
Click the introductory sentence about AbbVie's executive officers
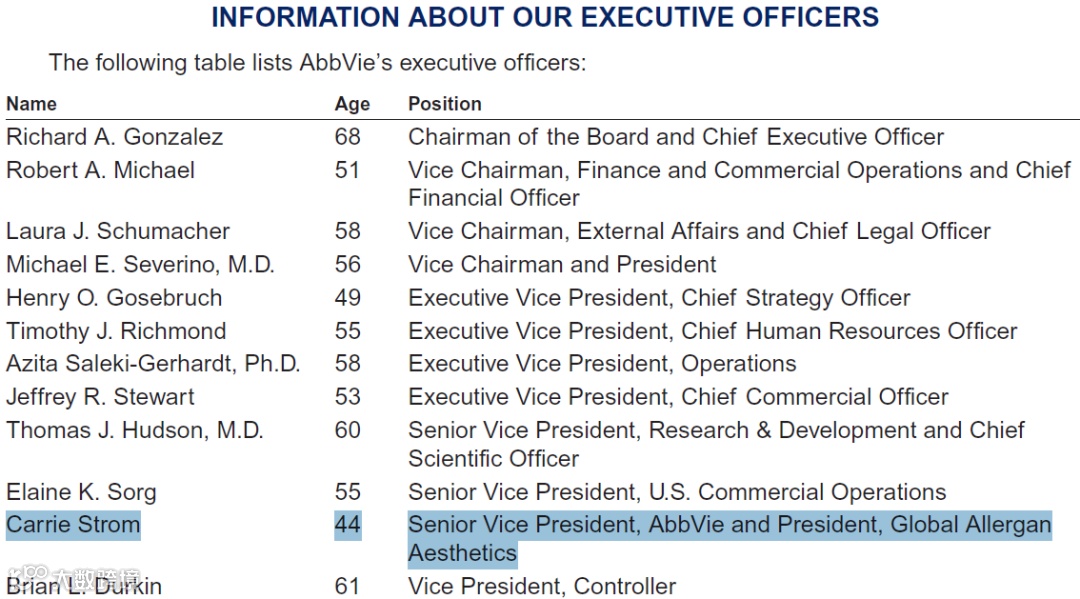(x=317, y=63)
